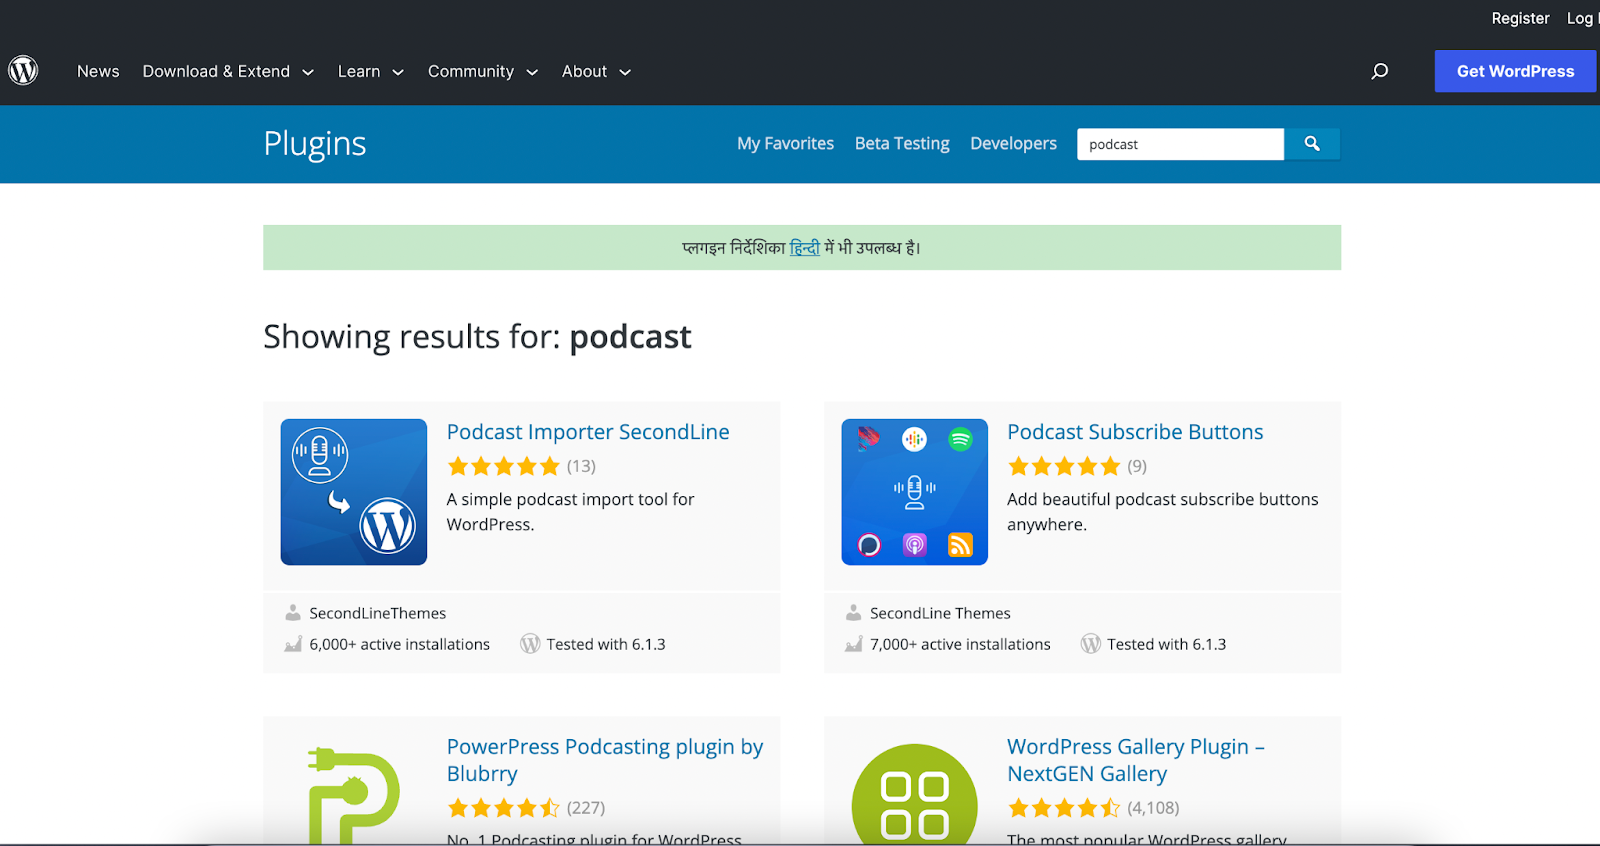
Task: Click 6,000+ active installations text
Action: pos(400,644)
